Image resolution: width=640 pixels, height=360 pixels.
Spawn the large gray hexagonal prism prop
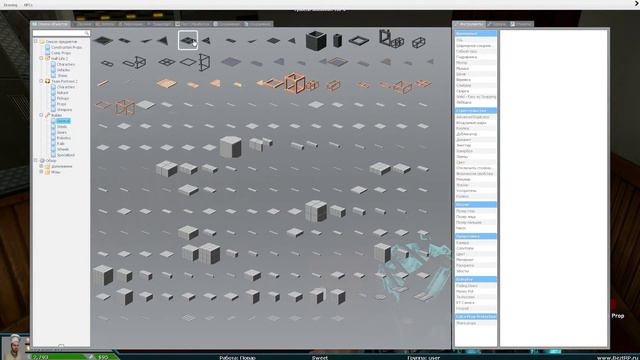pos(231,147)
